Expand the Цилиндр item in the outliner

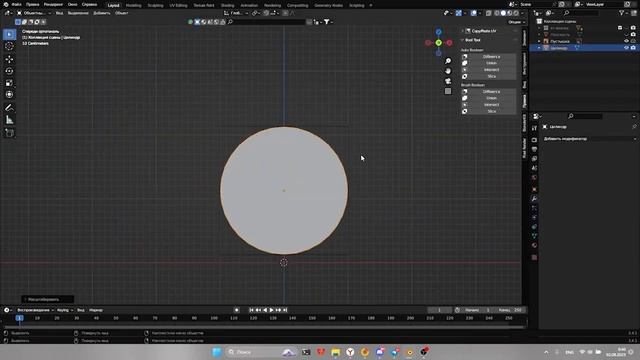pyautogui.click(x=539, y=48)
